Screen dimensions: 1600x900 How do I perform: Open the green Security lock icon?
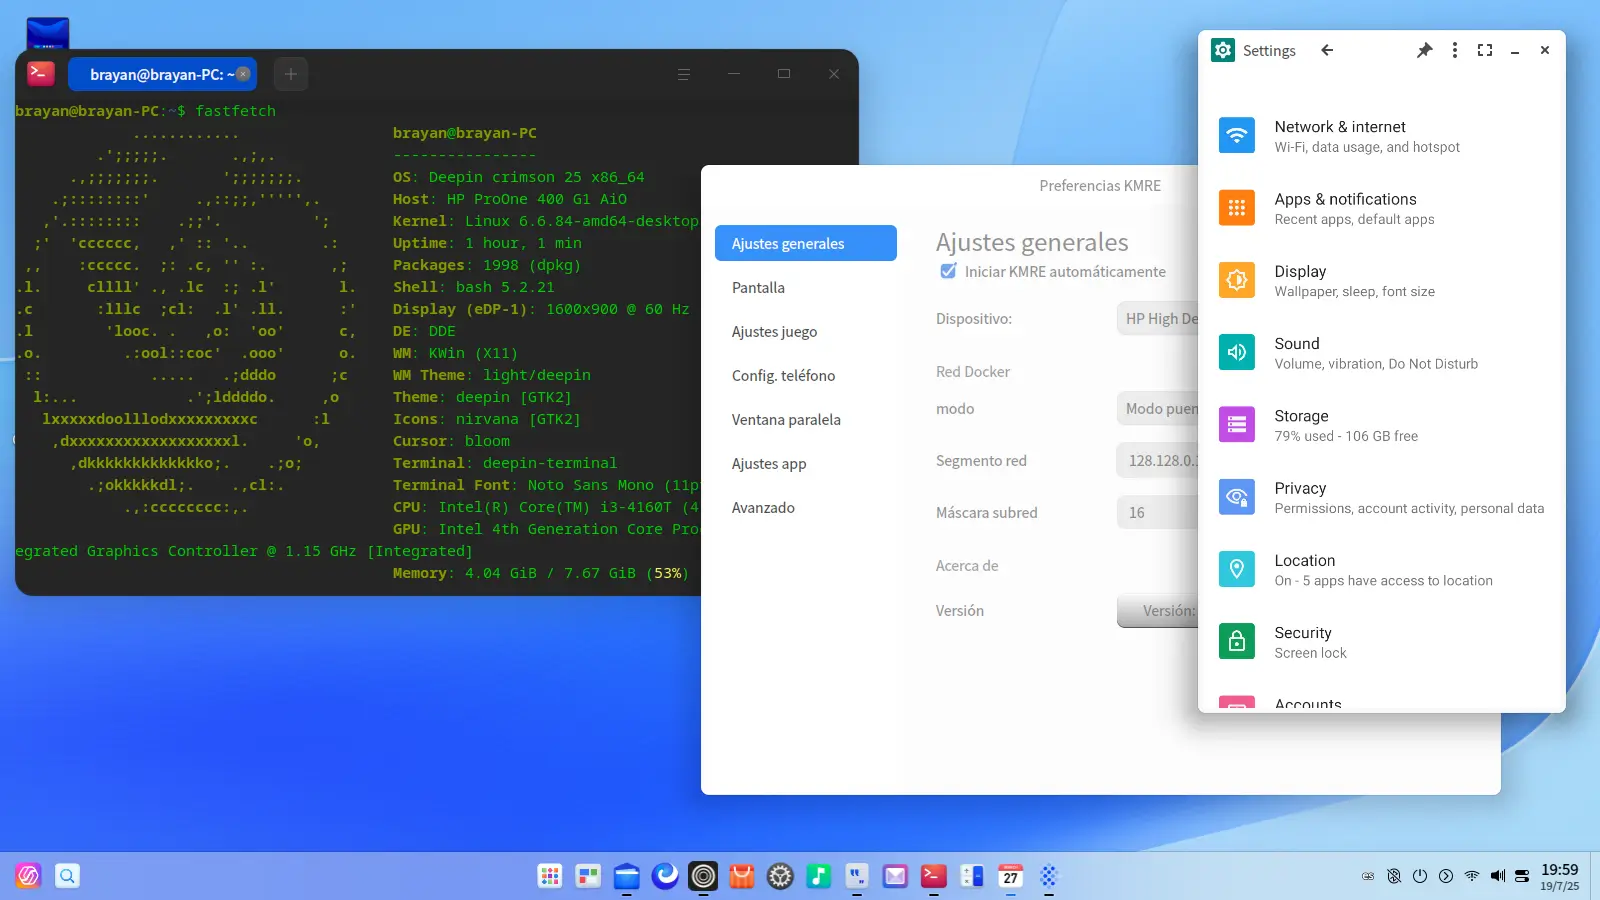pos(1237,641)
